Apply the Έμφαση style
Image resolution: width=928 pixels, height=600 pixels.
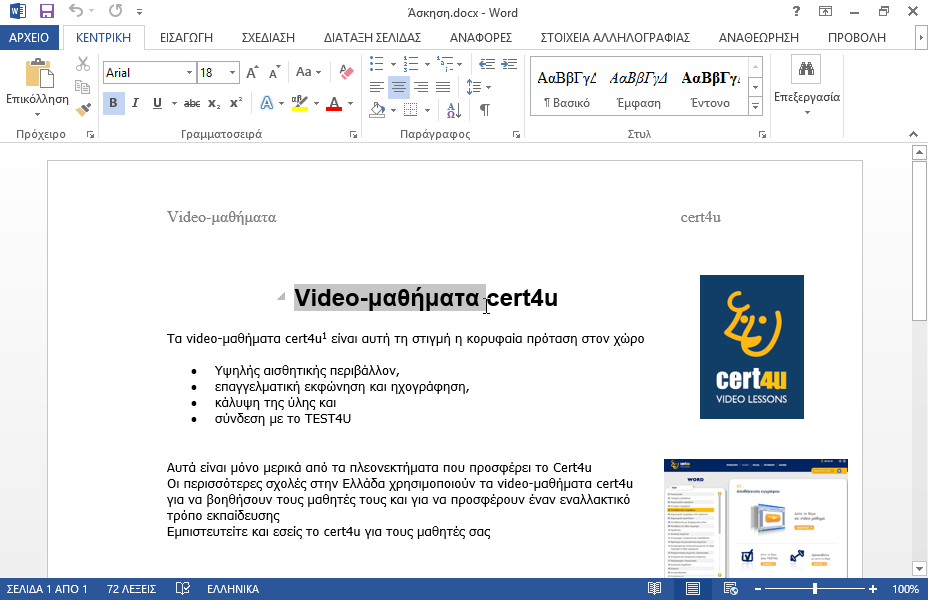click(638, 88)
